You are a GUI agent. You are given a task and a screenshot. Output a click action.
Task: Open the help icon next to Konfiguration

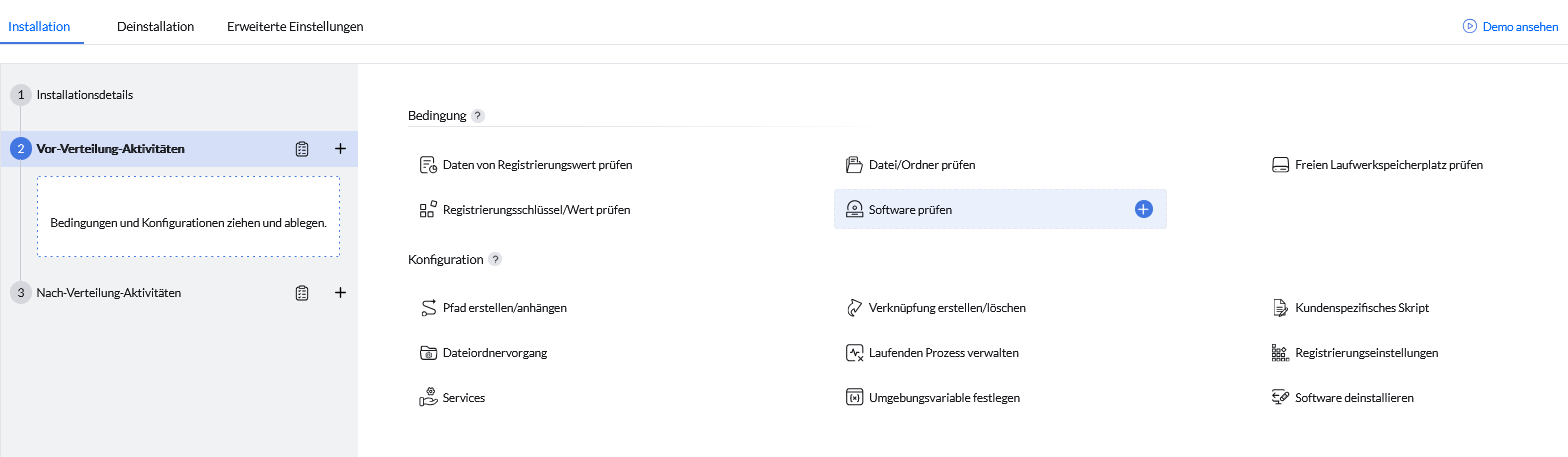click(x=495, y=260)
